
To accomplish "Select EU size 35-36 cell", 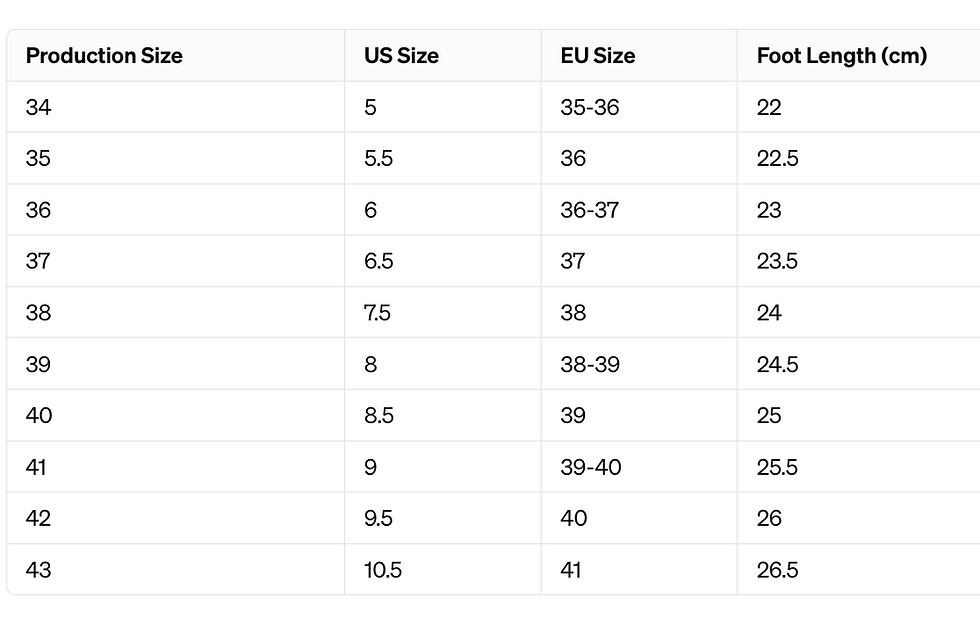I will (639, 107).
